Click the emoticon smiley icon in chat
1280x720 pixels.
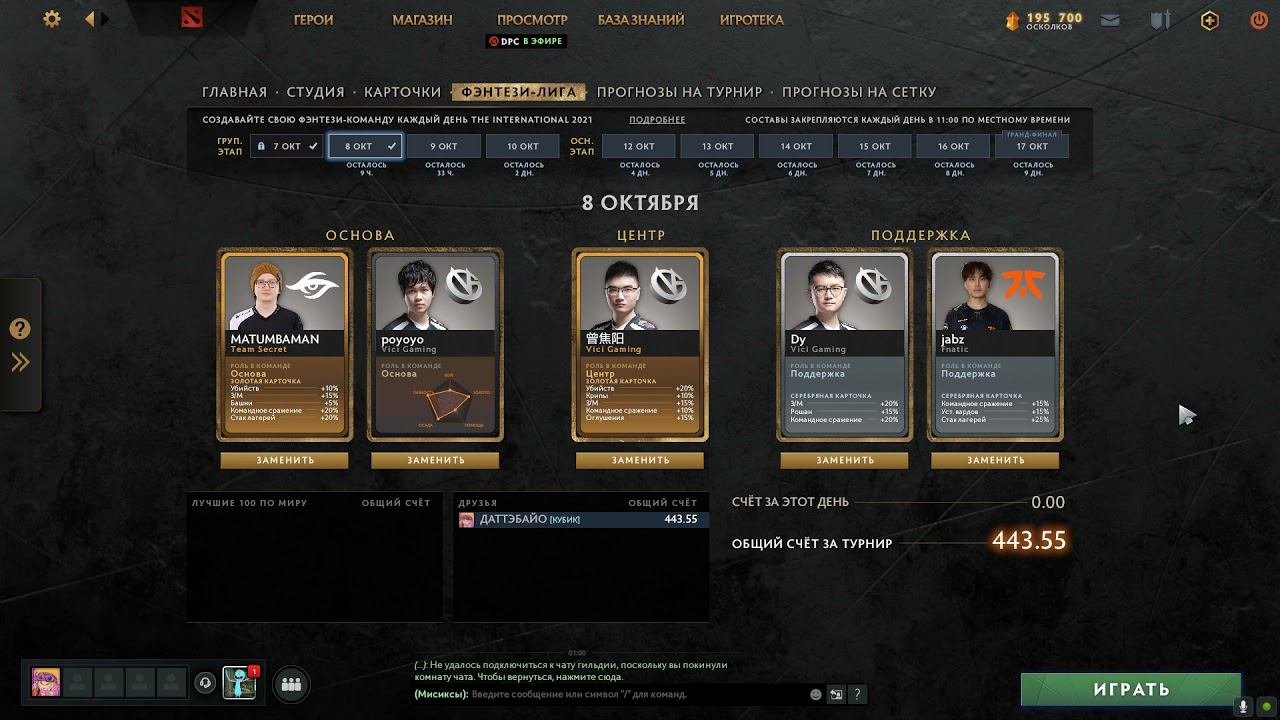coord(816,694)
